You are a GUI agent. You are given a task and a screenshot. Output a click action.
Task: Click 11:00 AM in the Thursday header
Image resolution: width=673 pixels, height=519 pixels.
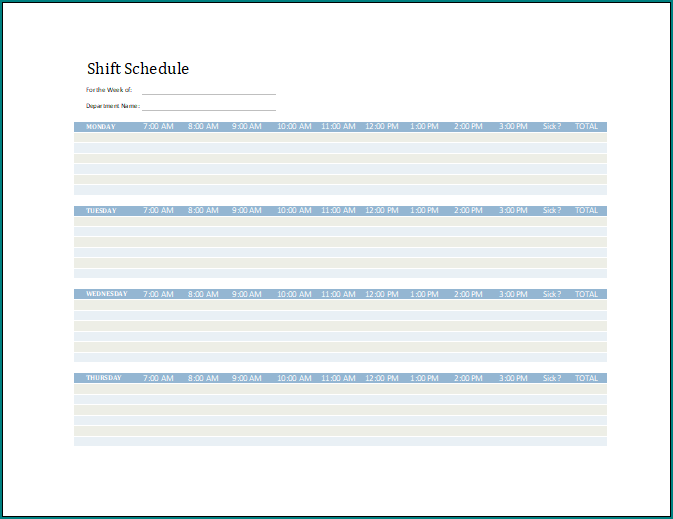point(338,378)
